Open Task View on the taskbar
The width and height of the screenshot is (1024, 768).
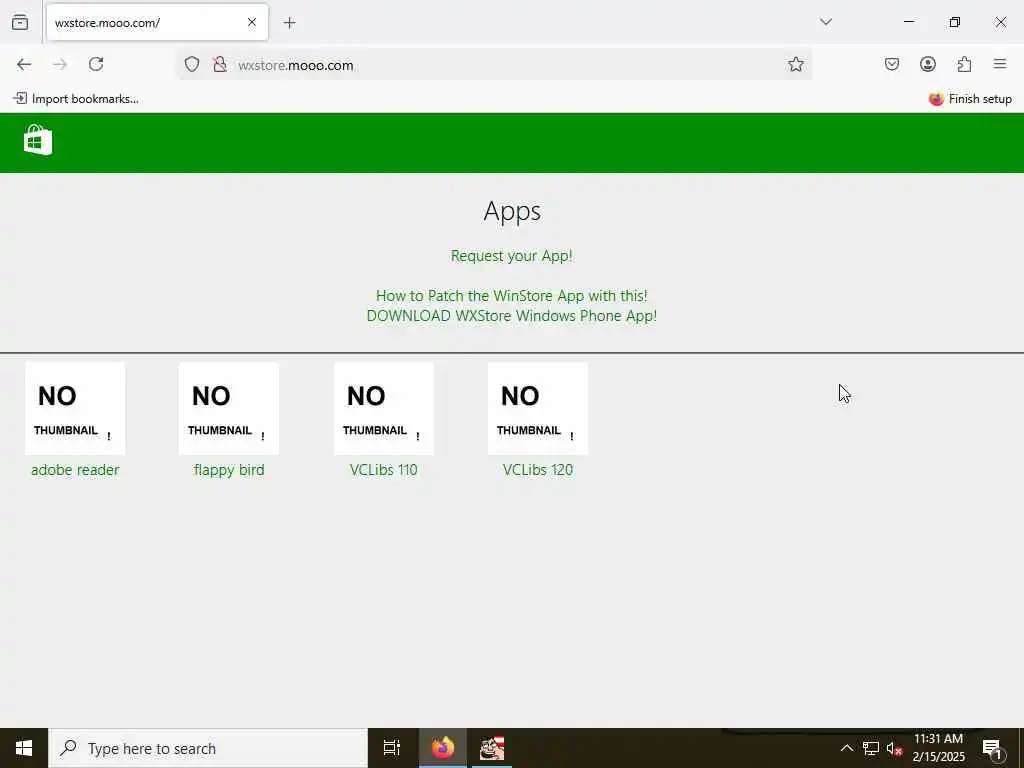pyautogui.click(x=392, y=748)
